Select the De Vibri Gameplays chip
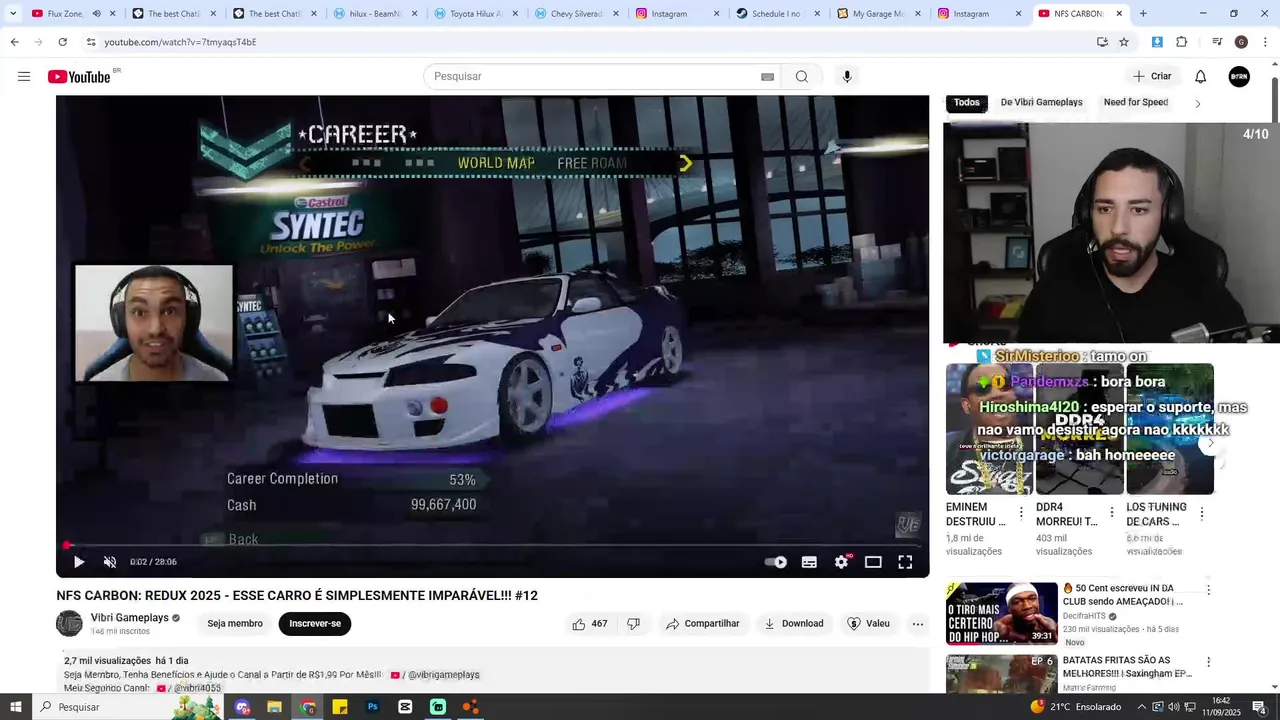Image resolution: width=1280 pixels, height=720 pixels. click(1041, 102)
